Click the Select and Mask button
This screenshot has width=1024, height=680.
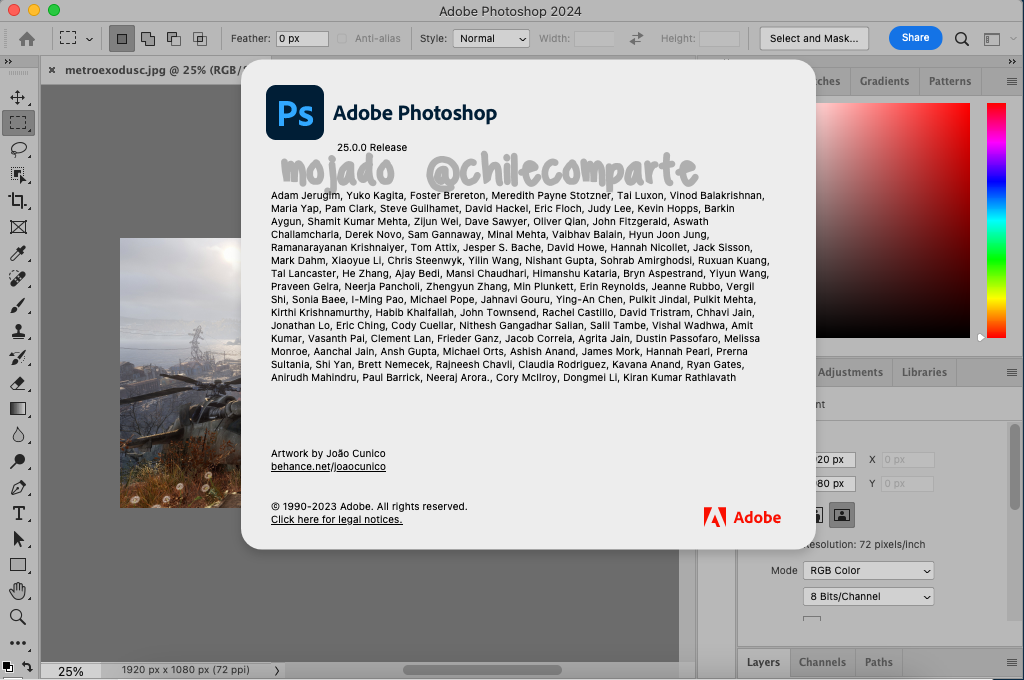point(814,39)
